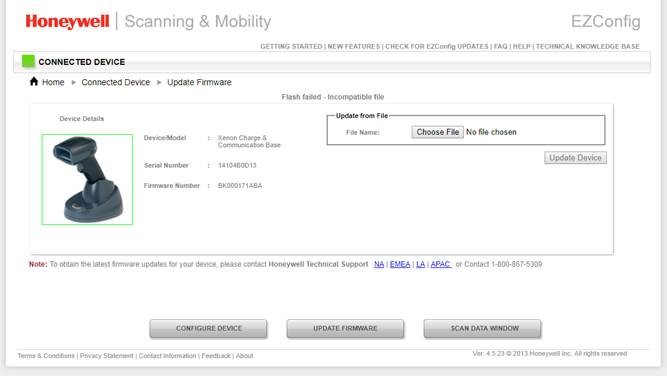The image size is (667, 376).
Task: Open NA technical support link
Action: (x=379, y=264)
